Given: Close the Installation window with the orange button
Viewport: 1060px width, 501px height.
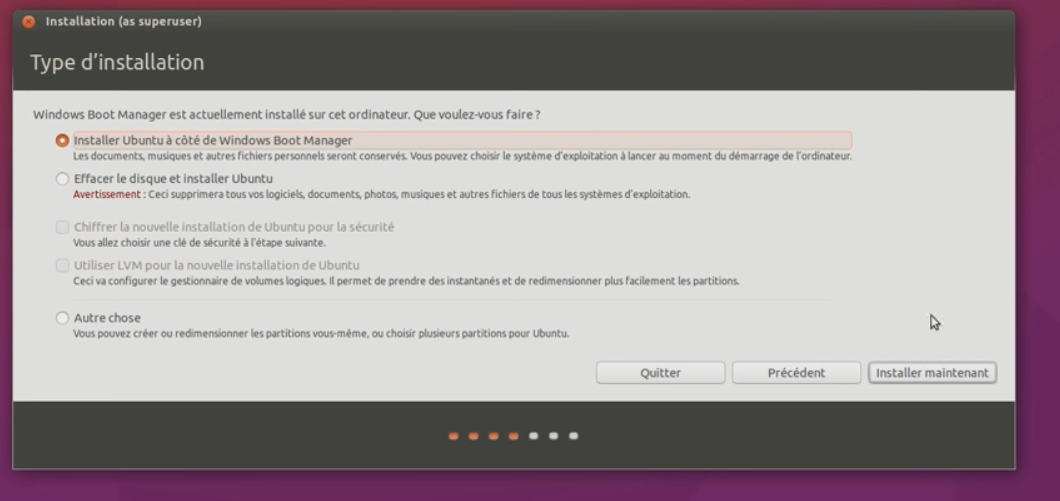Looking at the screenshot, I should coord(28,22).
